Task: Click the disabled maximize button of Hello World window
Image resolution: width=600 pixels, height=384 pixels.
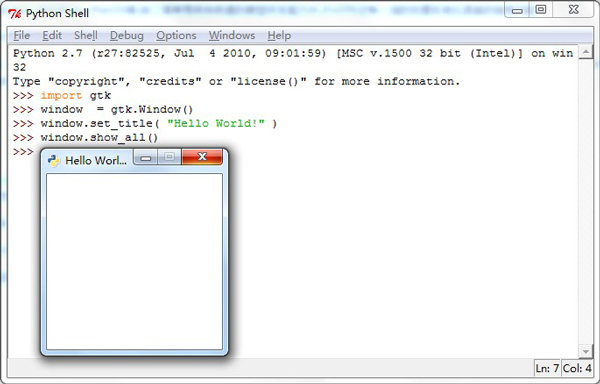Action: pyautogui.click(x=169, y=157)
